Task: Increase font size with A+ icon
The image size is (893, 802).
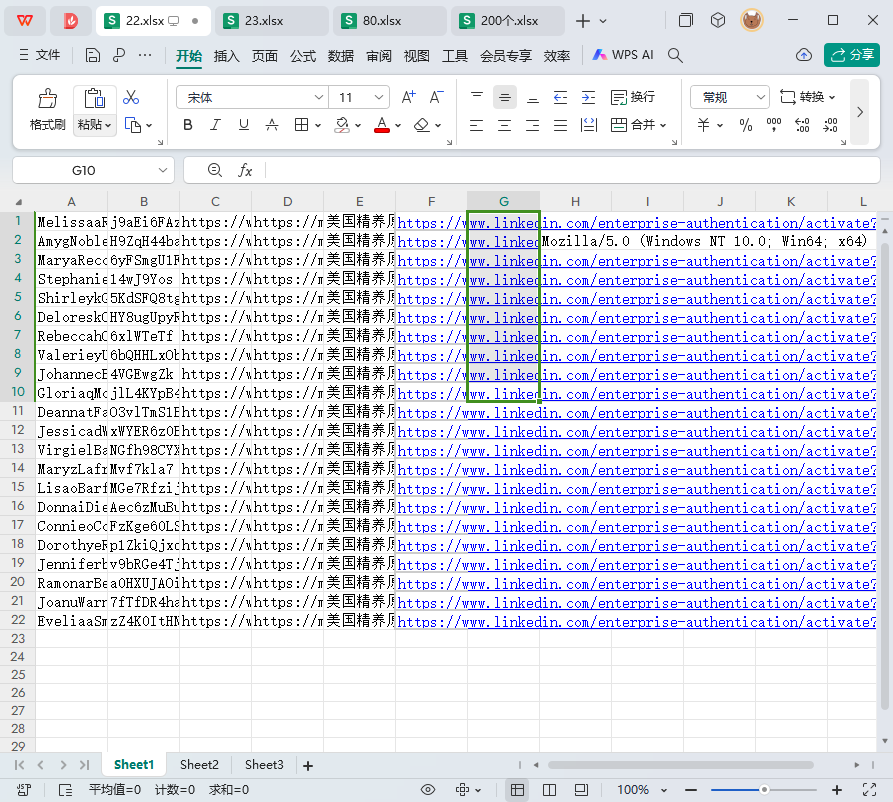Action: [x=408, y=97]
